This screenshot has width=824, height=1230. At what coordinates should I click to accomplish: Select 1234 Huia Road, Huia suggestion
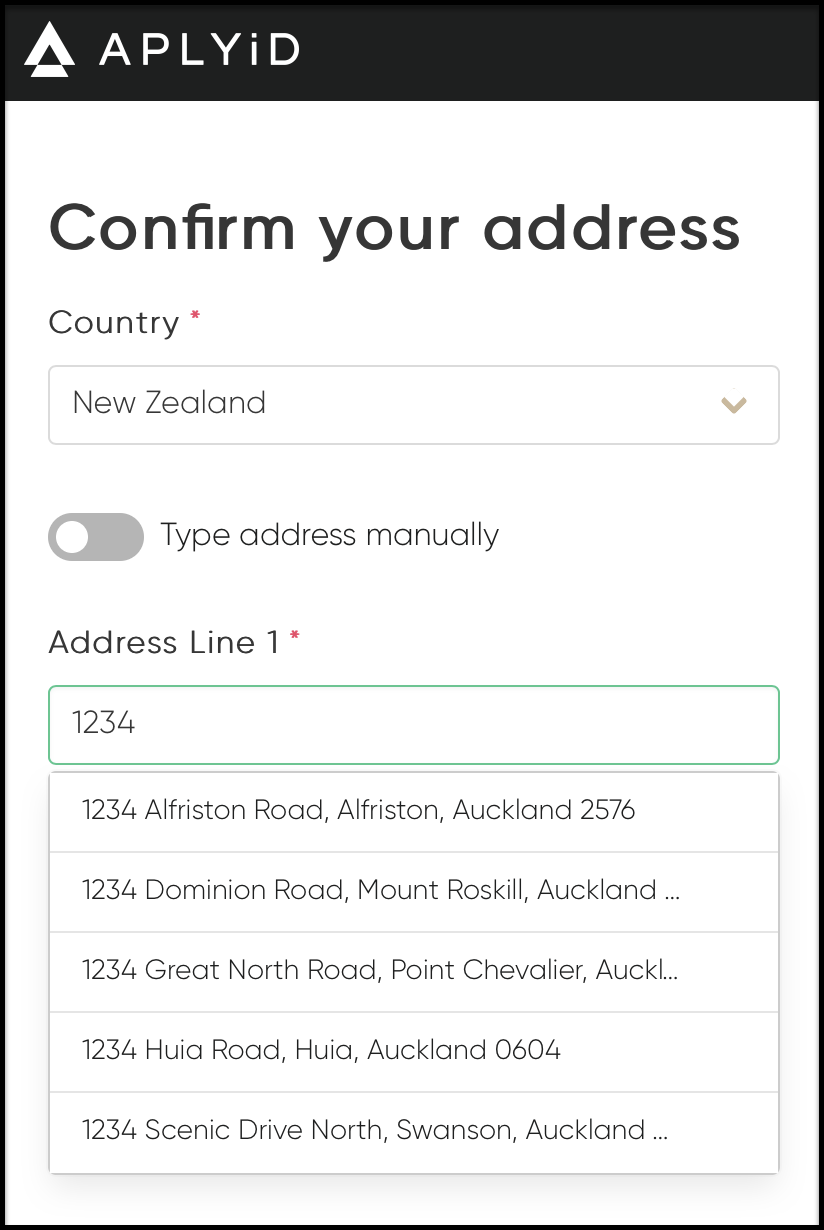413,1052
